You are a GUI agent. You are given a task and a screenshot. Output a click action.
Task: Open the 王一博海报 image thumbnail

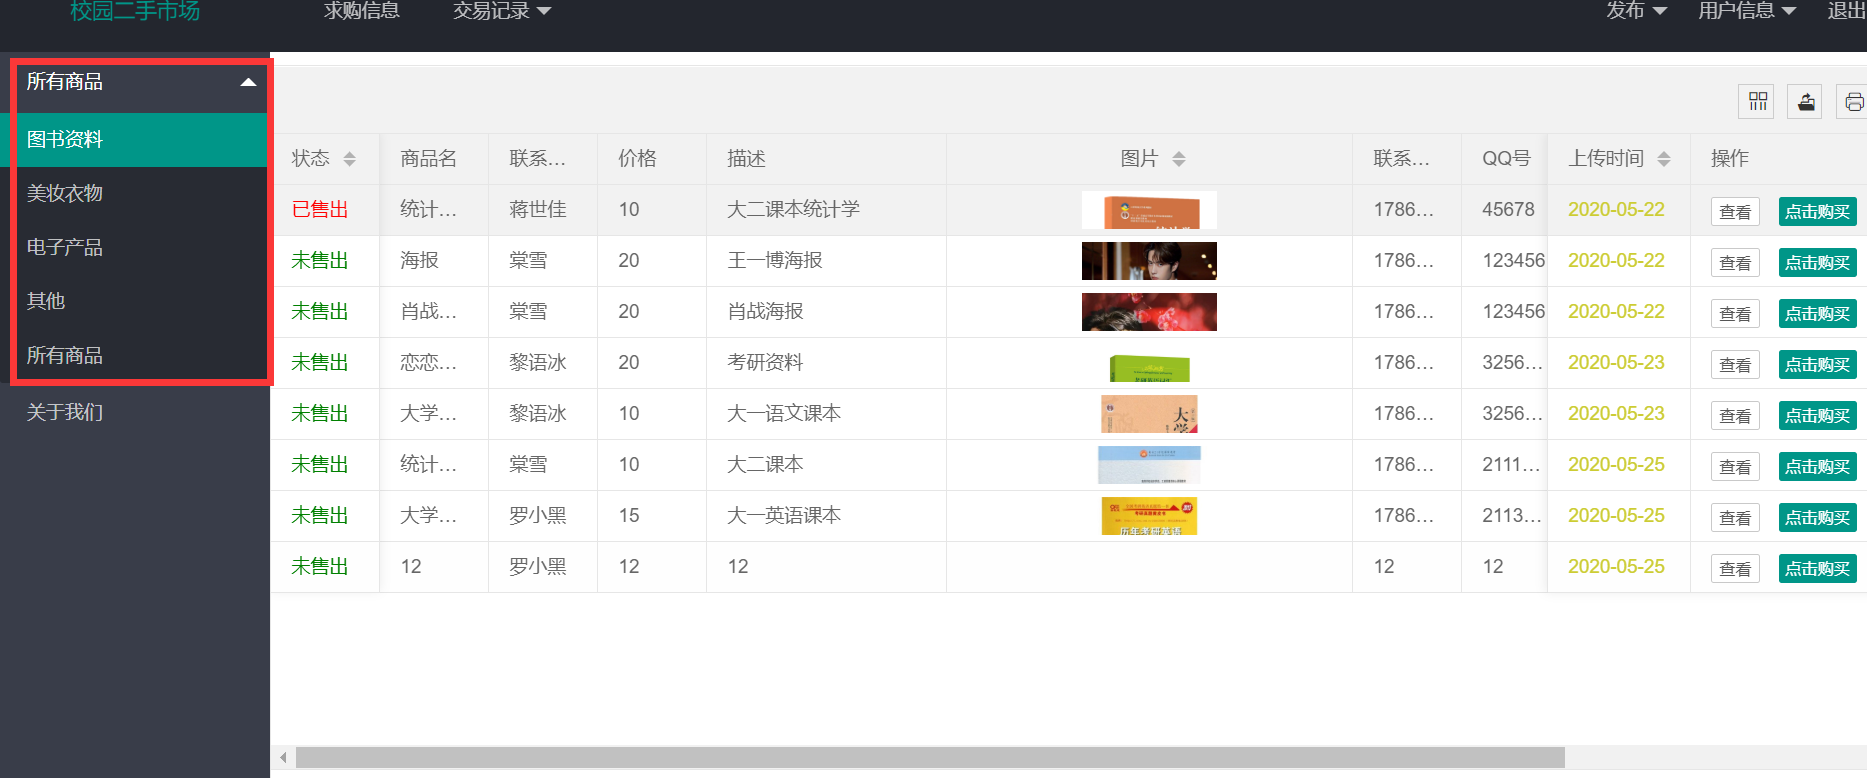[1149, 261]
